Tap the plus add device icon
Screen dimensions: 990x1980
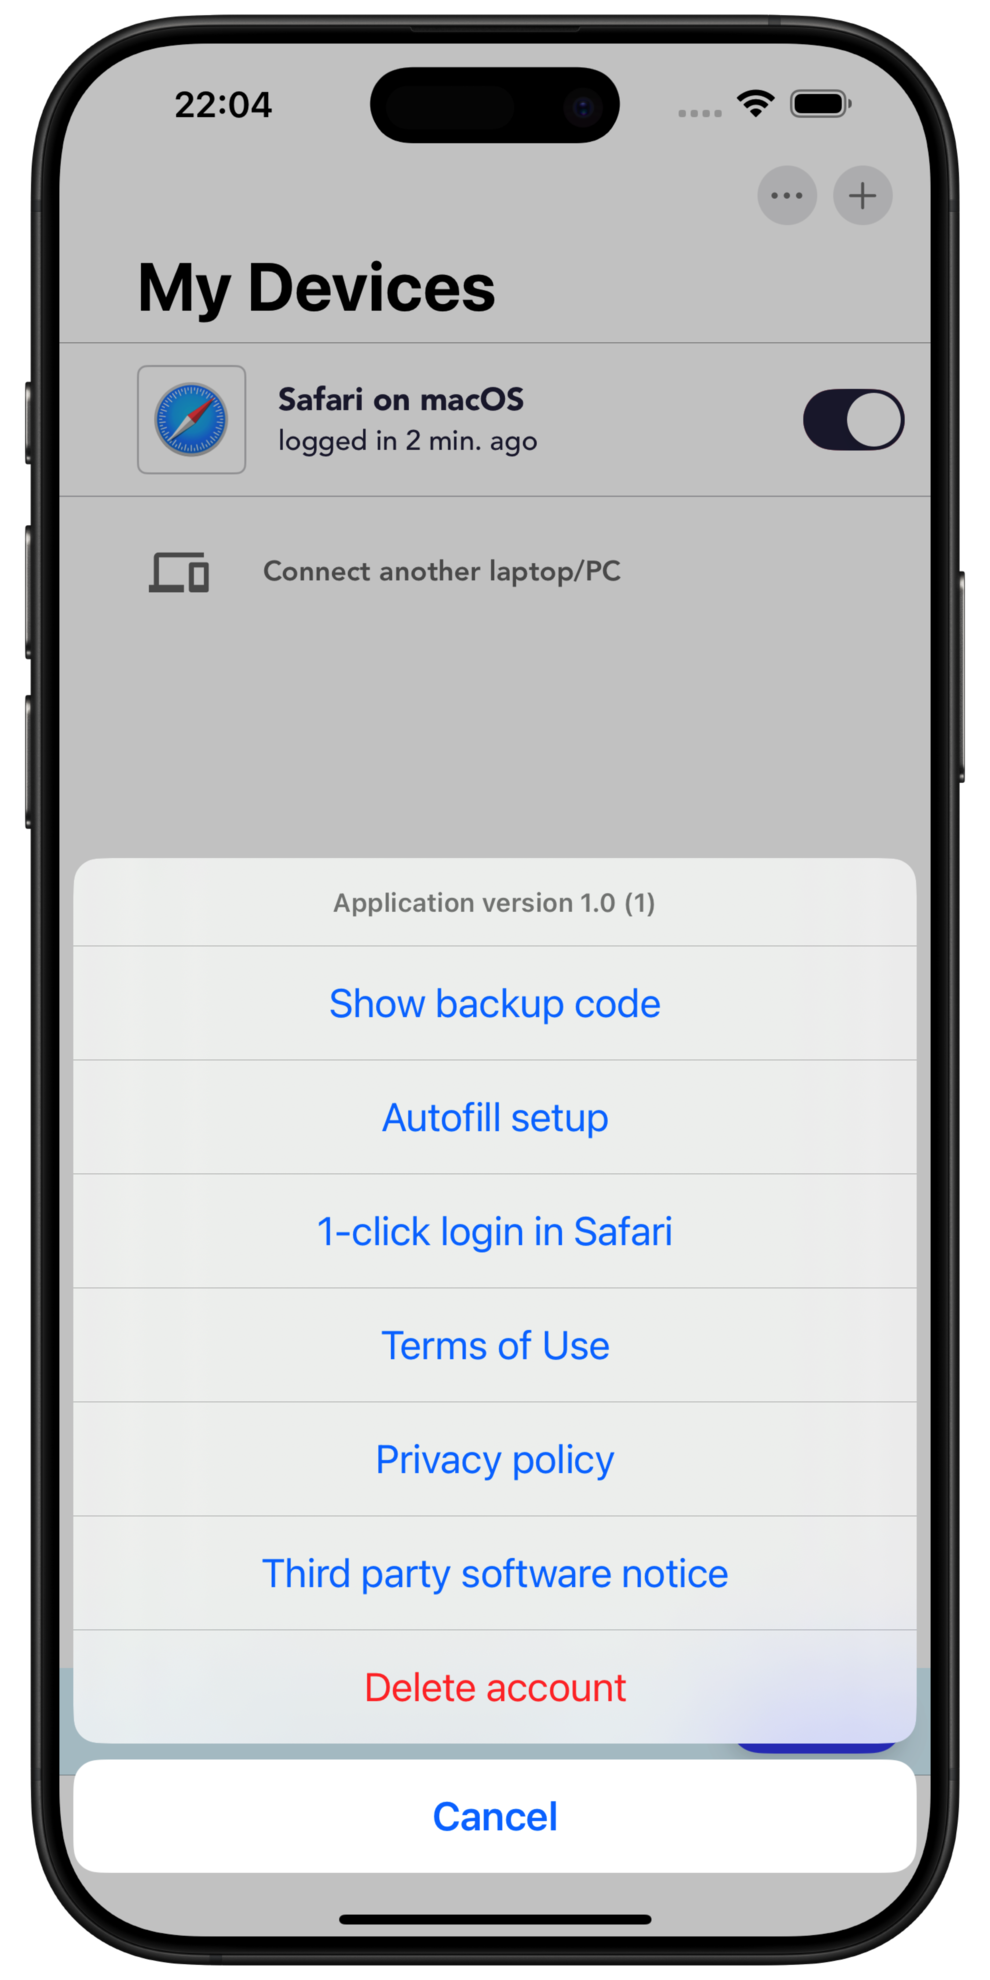point(862,195)
